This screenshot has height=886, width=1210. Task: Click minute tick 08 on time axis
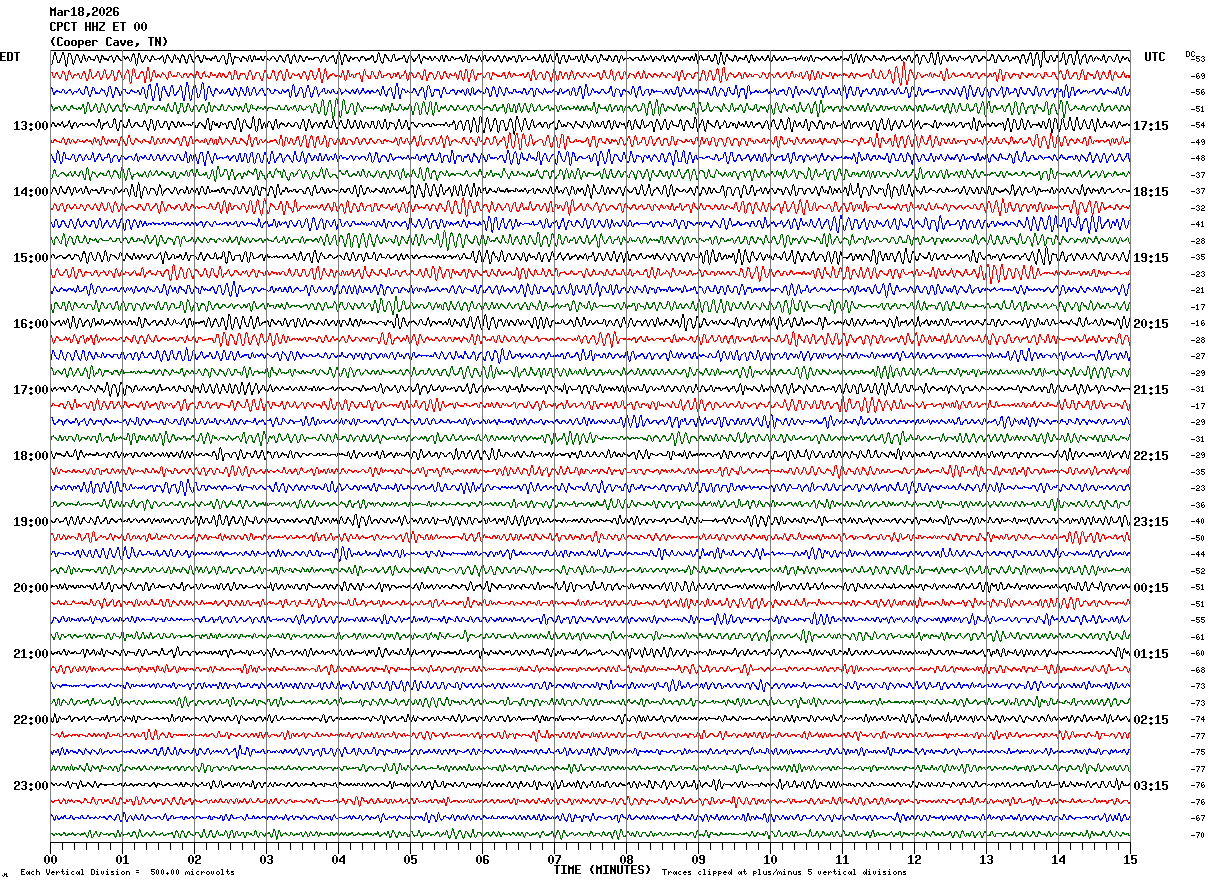626,859
